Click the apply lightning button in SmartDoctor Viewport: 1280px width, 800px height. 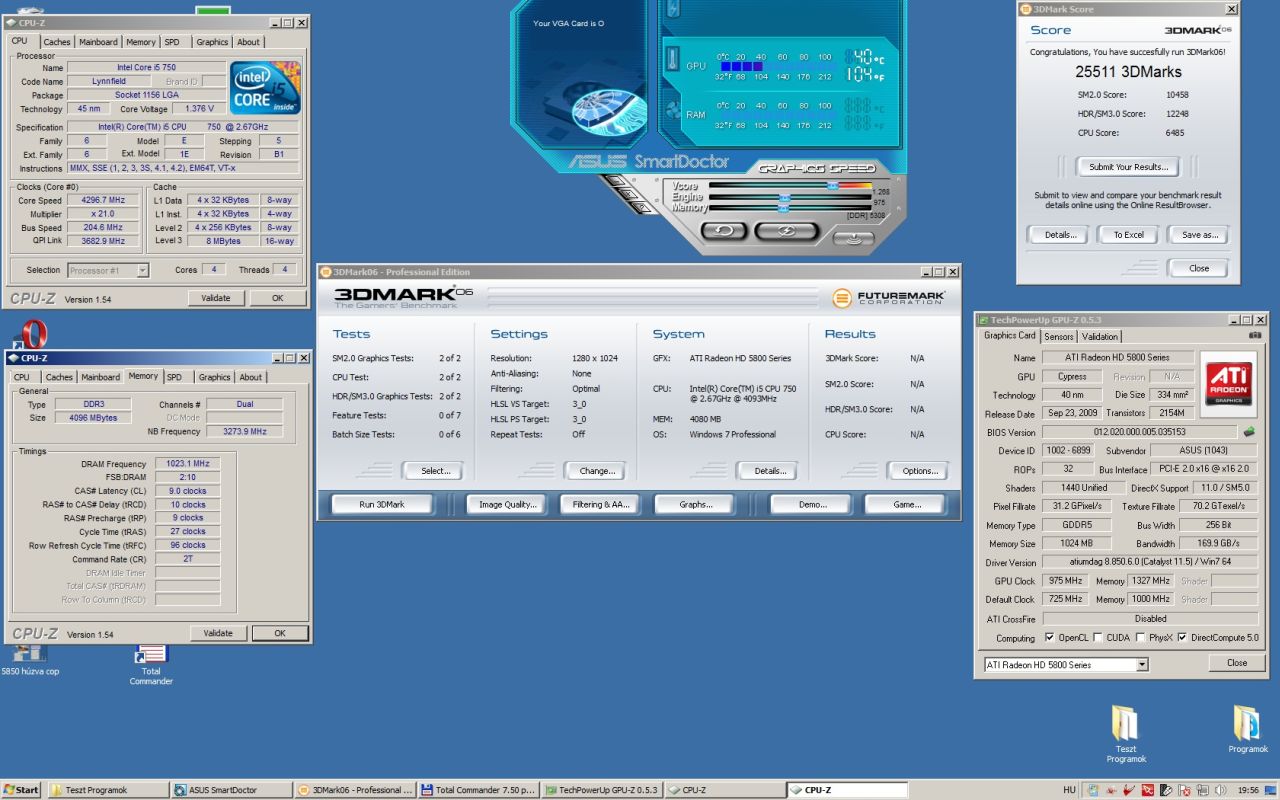click(786, 231)
